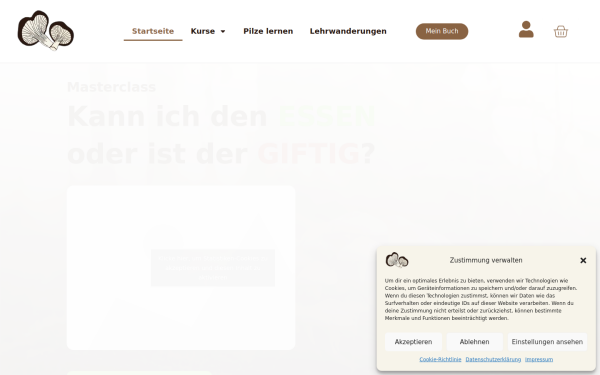The width and height of the screenshot is (600, 375).
Task: Click the Masterclass heading text
Action: point(112,87)
